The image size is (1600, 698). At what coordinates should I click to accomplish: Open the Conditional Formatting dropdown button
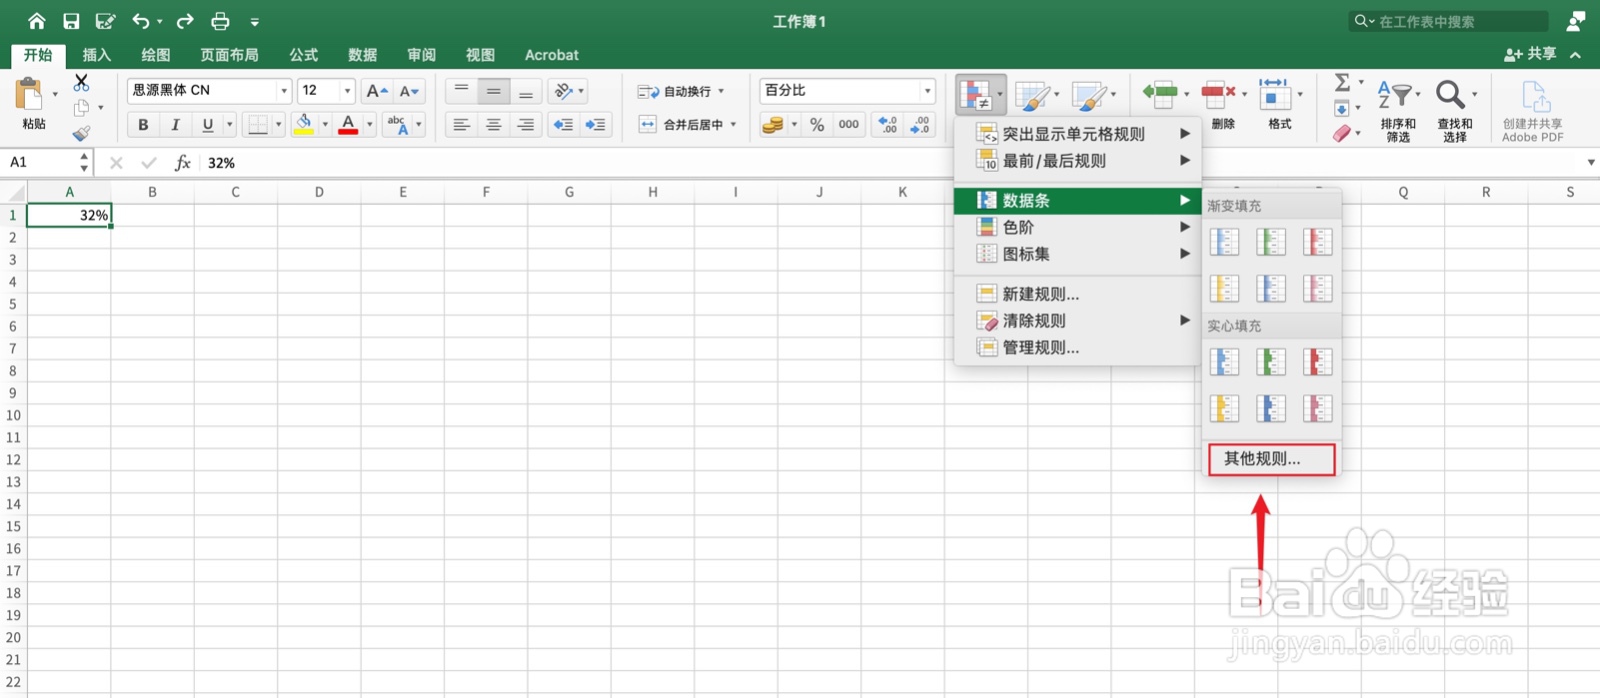(x=980, y=95)
